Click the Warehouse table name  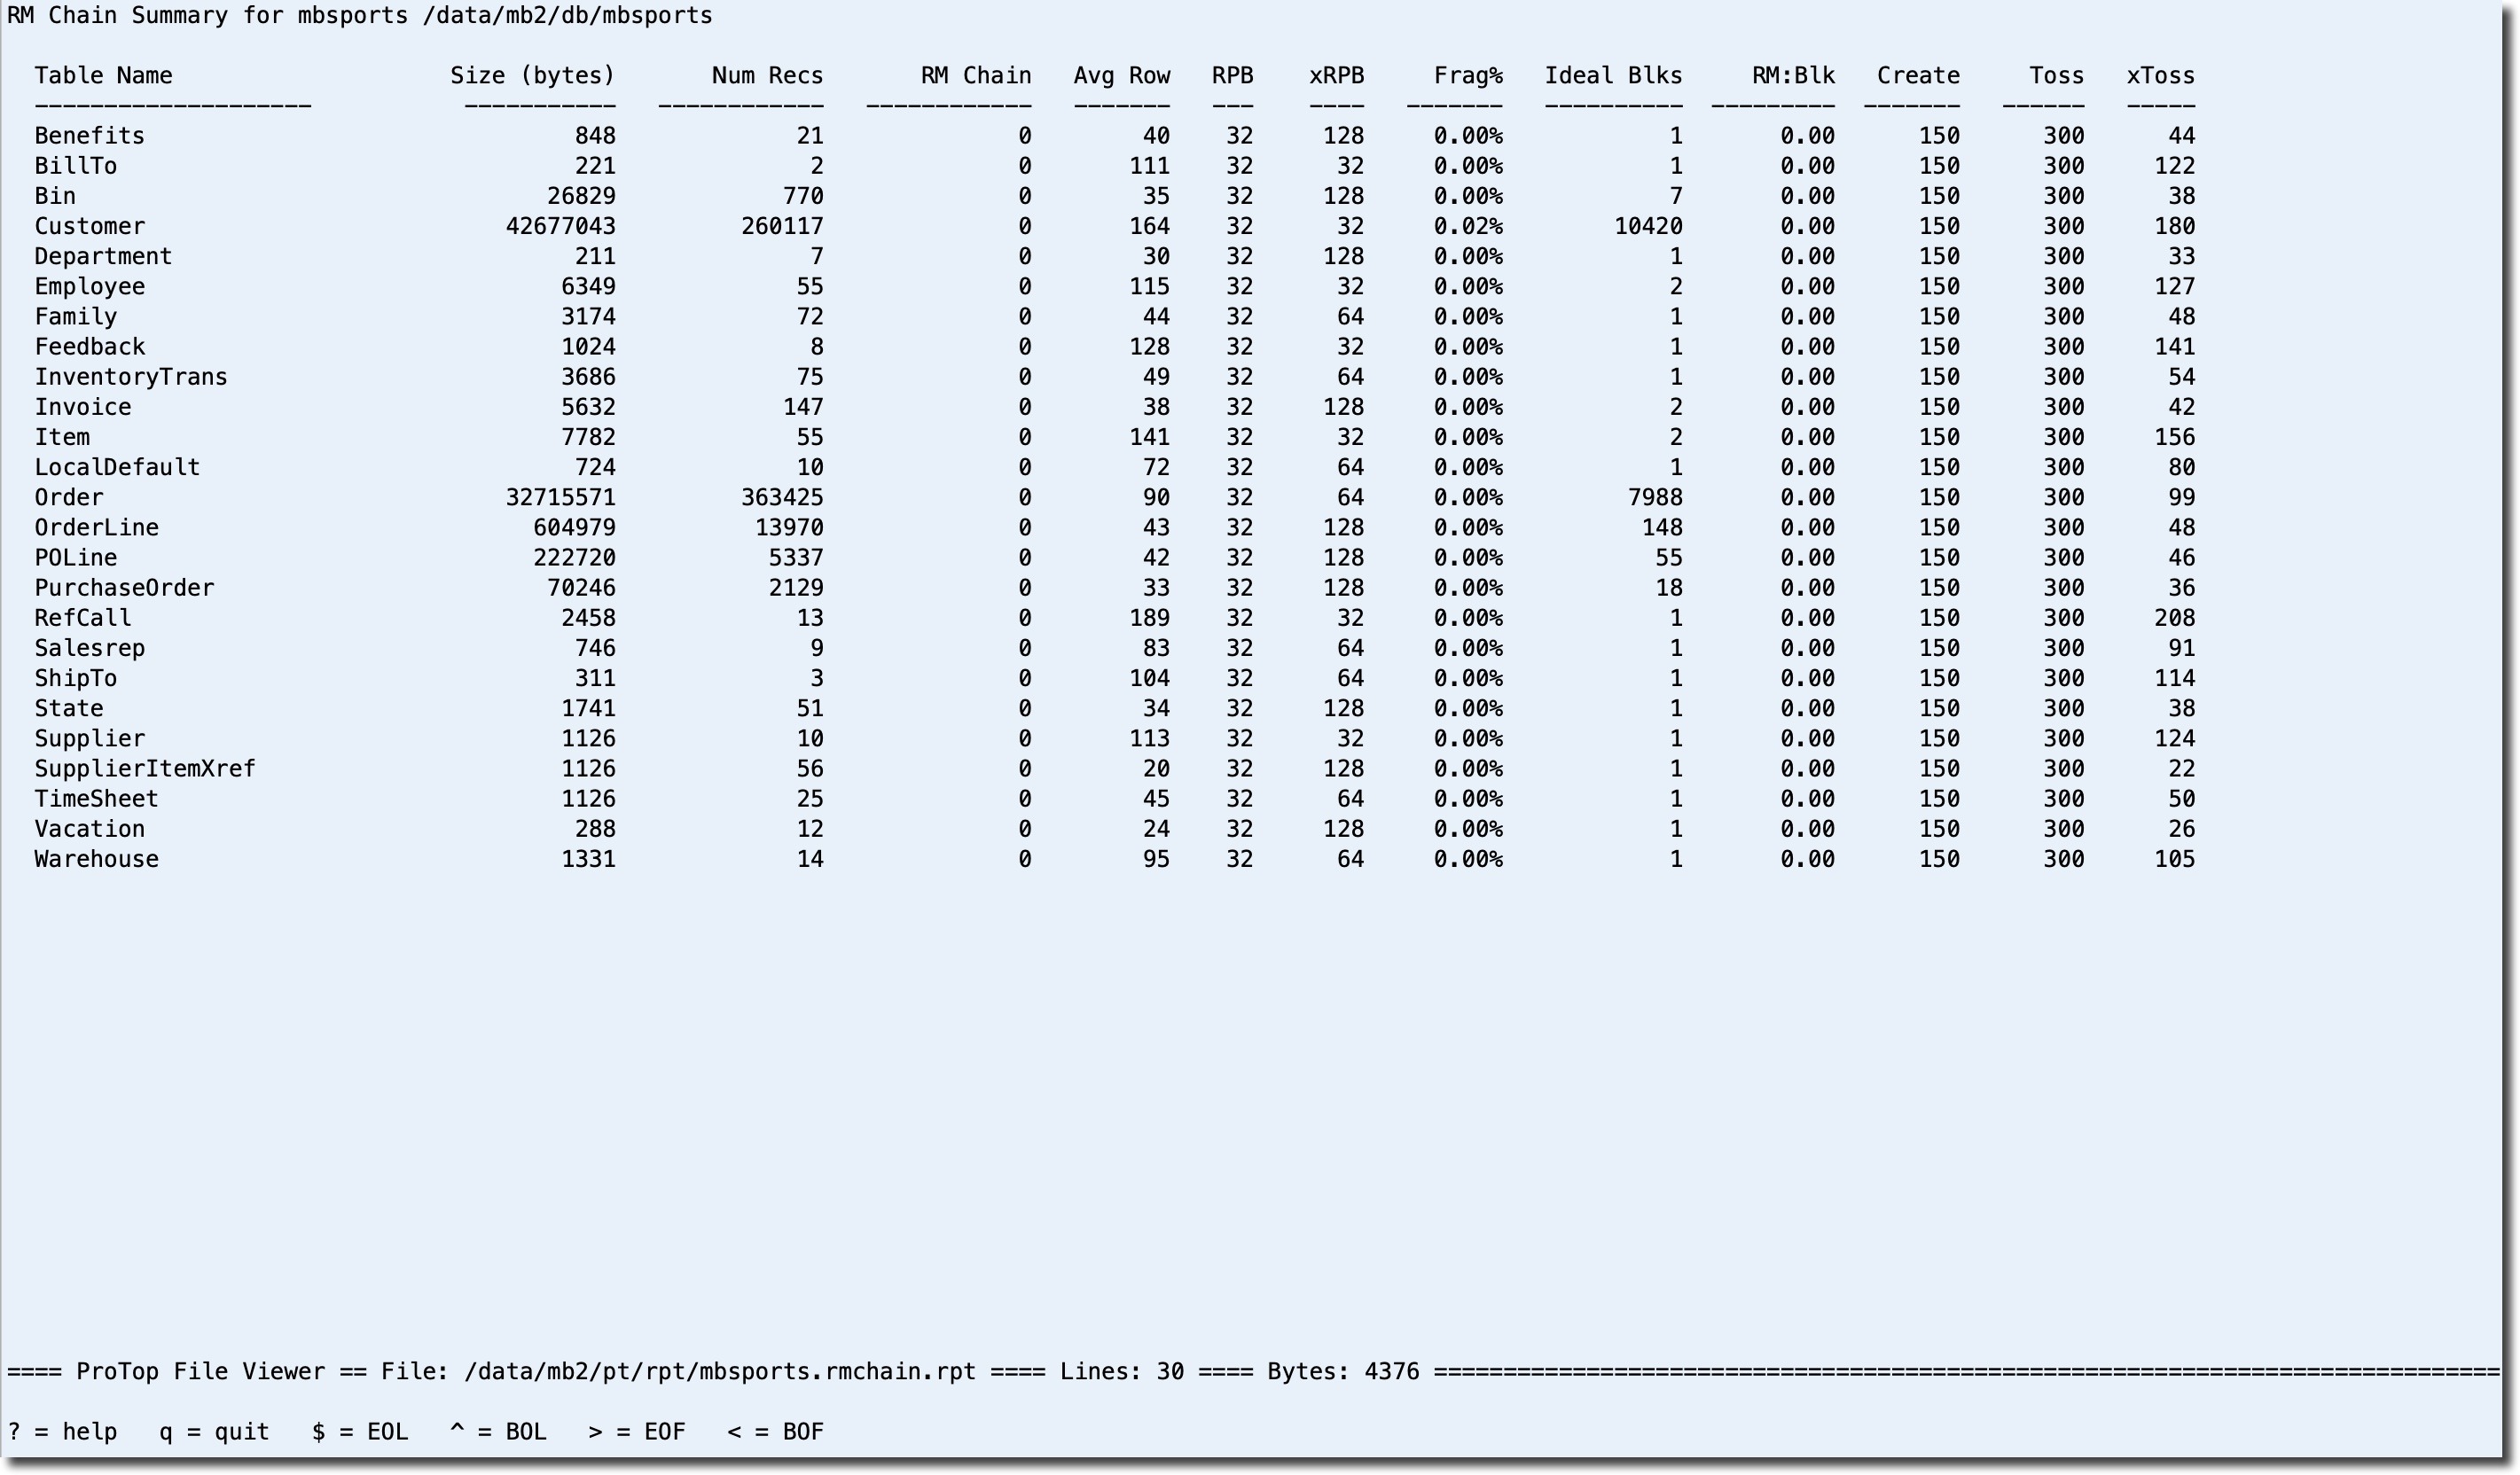[x=97, y=860]
